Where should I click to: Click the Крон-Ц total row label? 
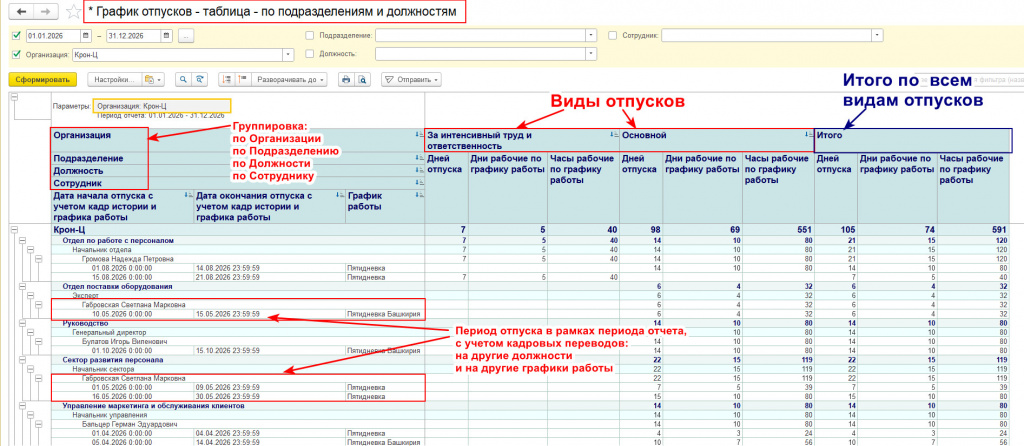coord(69,229)
